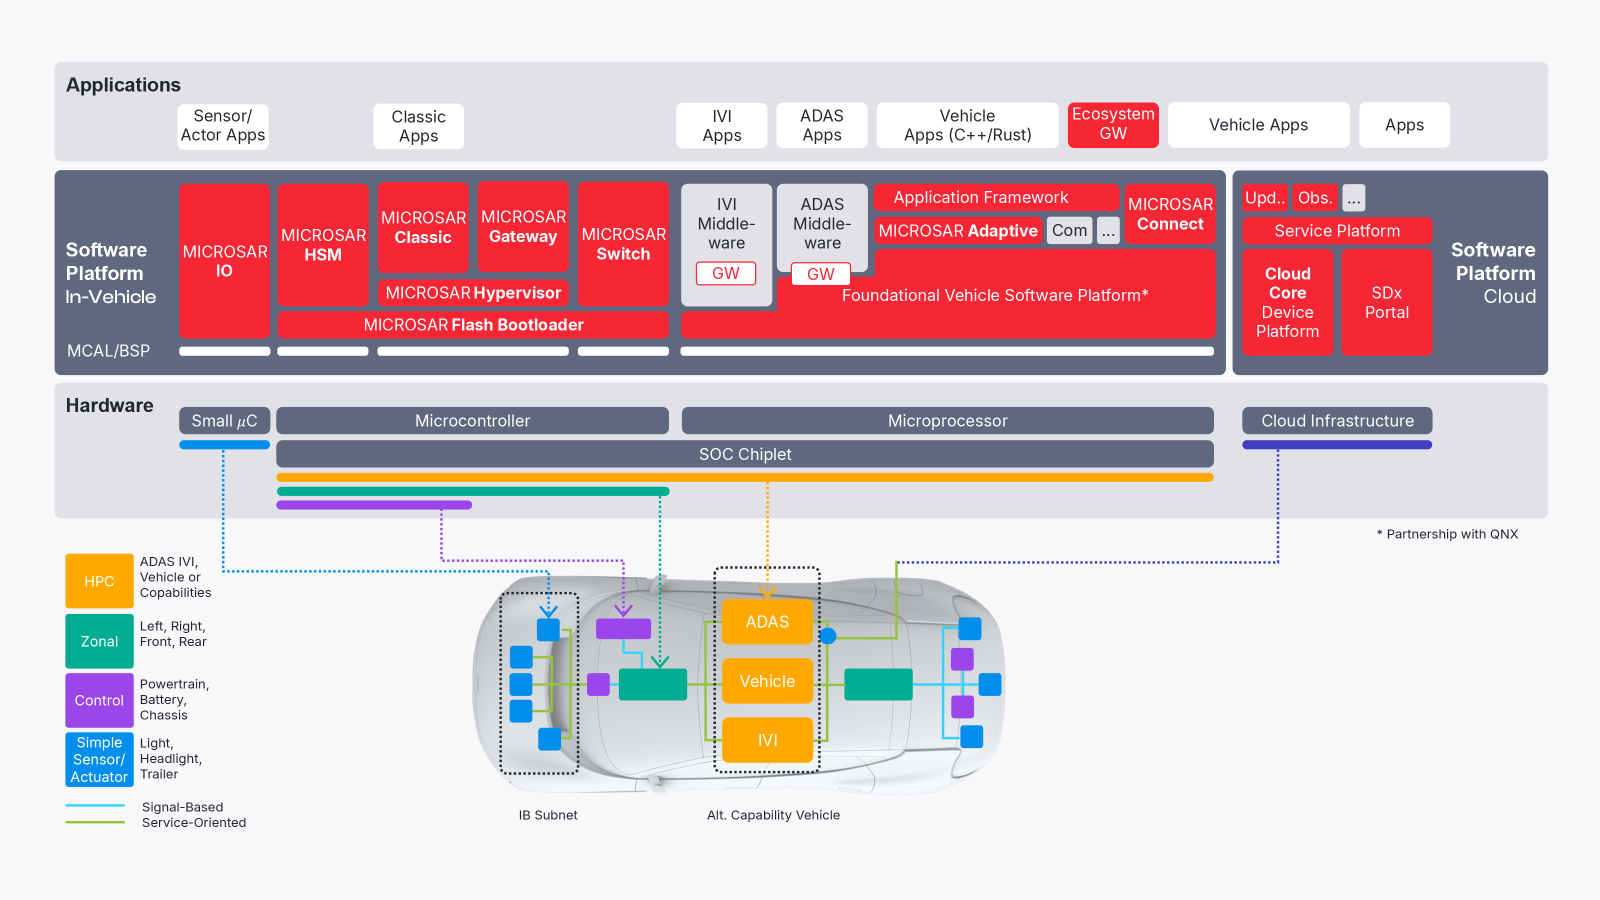Click the red Ecosystem GW box

1113,125
